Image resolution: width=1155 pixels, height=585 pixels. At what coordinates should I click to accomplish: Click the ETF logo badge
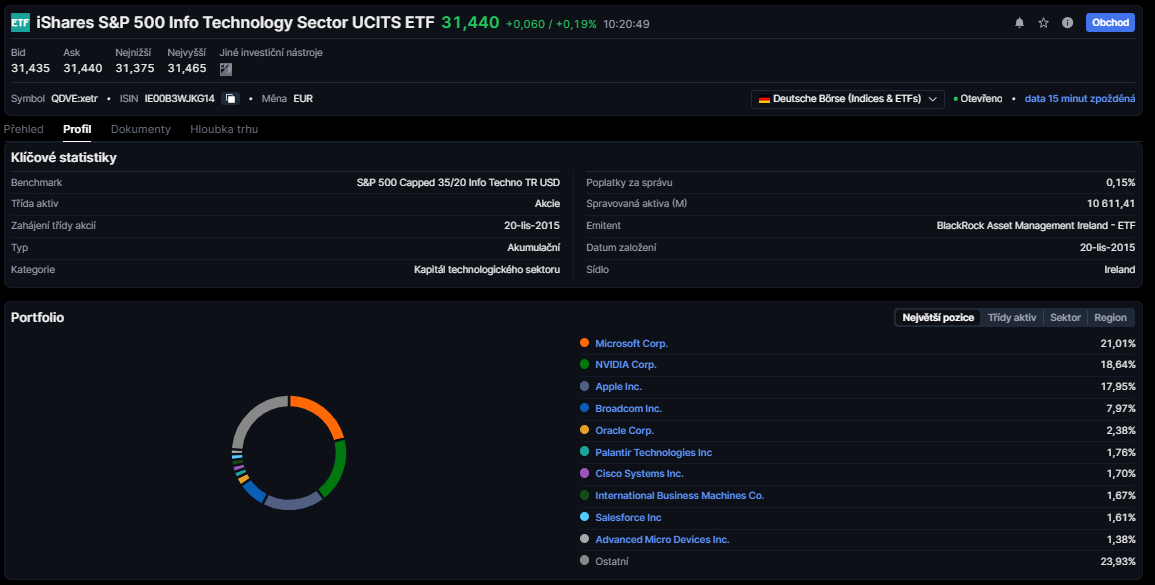pos(21,23)
